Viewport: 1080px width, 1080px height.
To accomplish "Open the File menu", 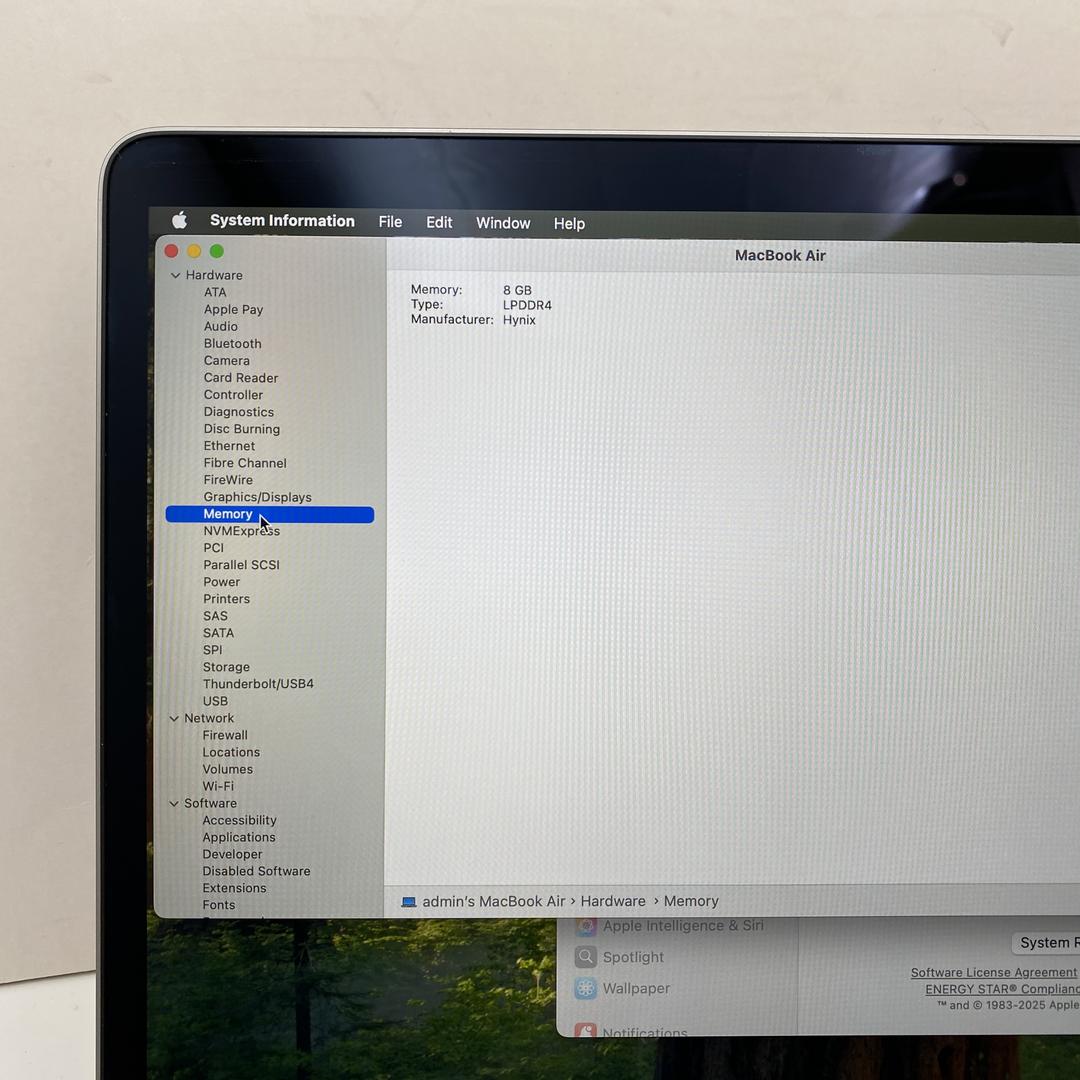I will pos(390,222).
